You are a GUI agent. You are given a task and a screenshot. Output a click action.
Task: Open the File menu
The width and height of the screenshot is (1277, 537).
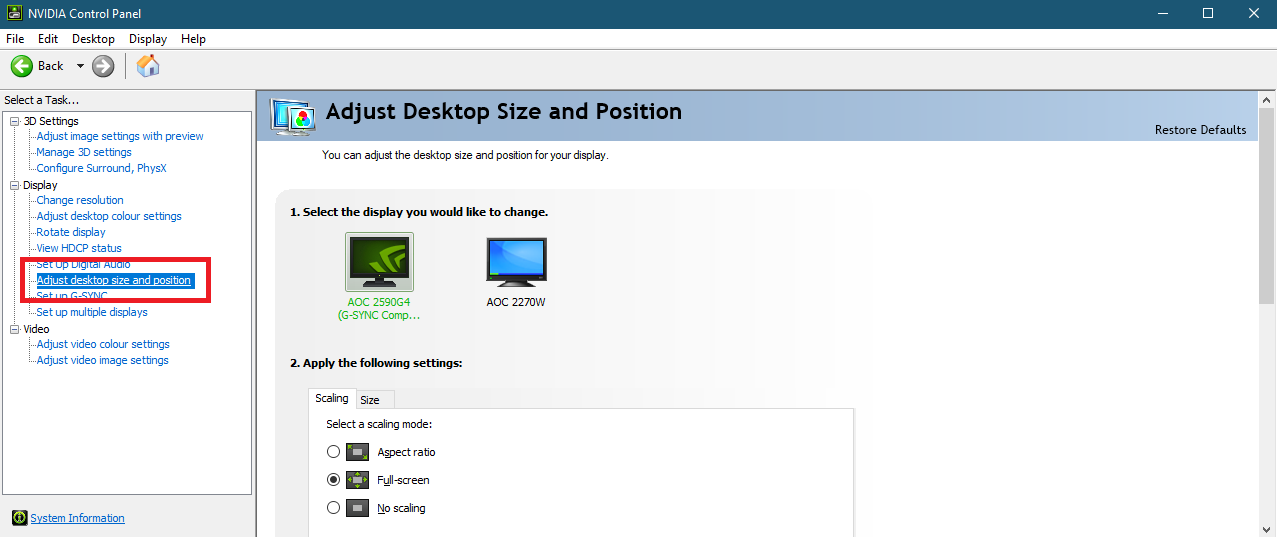15,39
